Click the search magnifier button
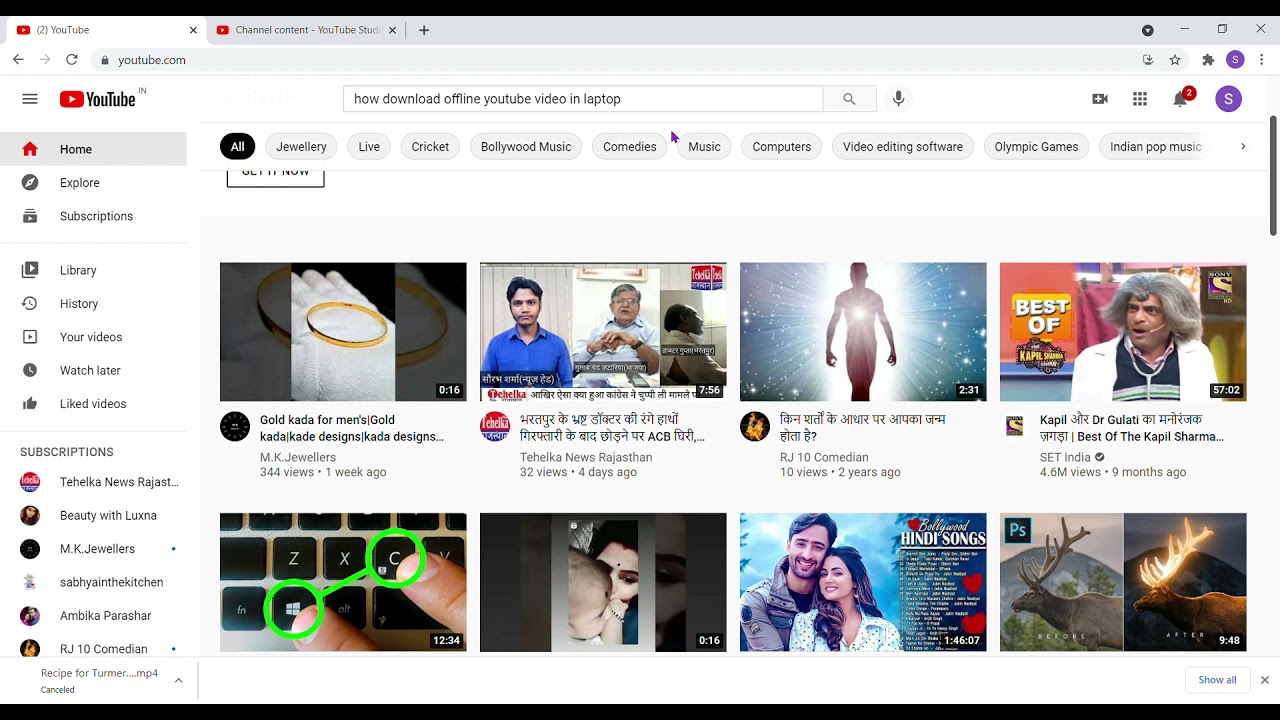Screen dimensions: 1280x720 (x=849, y=99)
